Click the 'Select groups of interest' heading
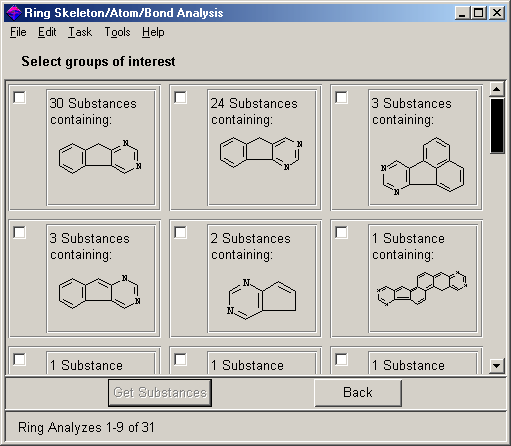 (98, 61)
